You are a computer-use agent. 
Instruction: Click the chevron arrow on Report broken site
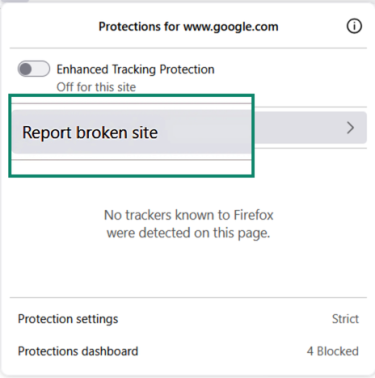click(350, 128)
